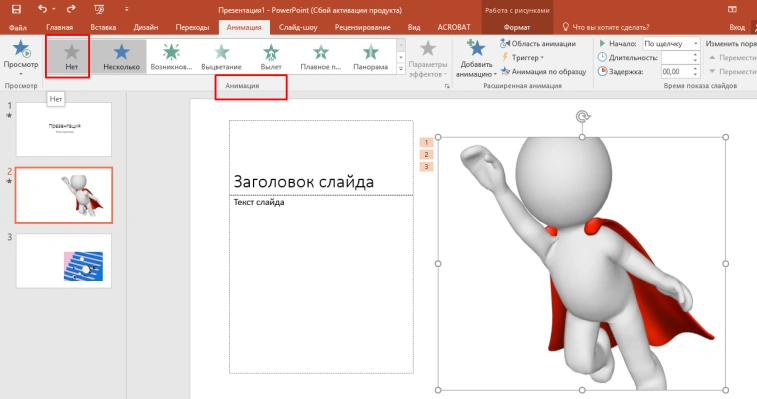Click the superhero figure picture on slide
The height and width of the screenshot is (399, 757).
pyautogui.click(x=582, y=264)
